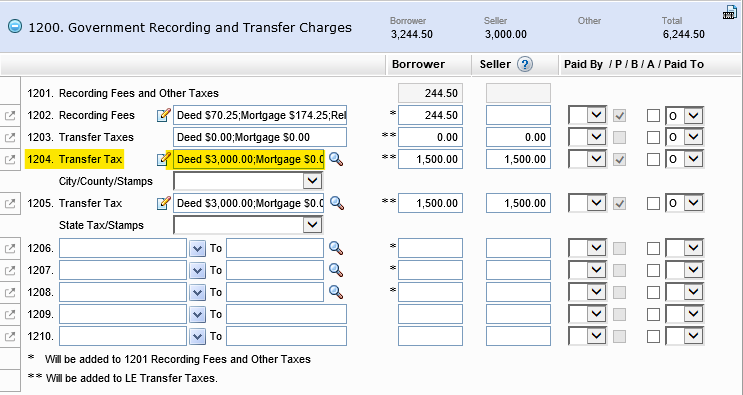Open line 1204 pop-out icon
The image size is (743, 395).
tap(10, 160)
